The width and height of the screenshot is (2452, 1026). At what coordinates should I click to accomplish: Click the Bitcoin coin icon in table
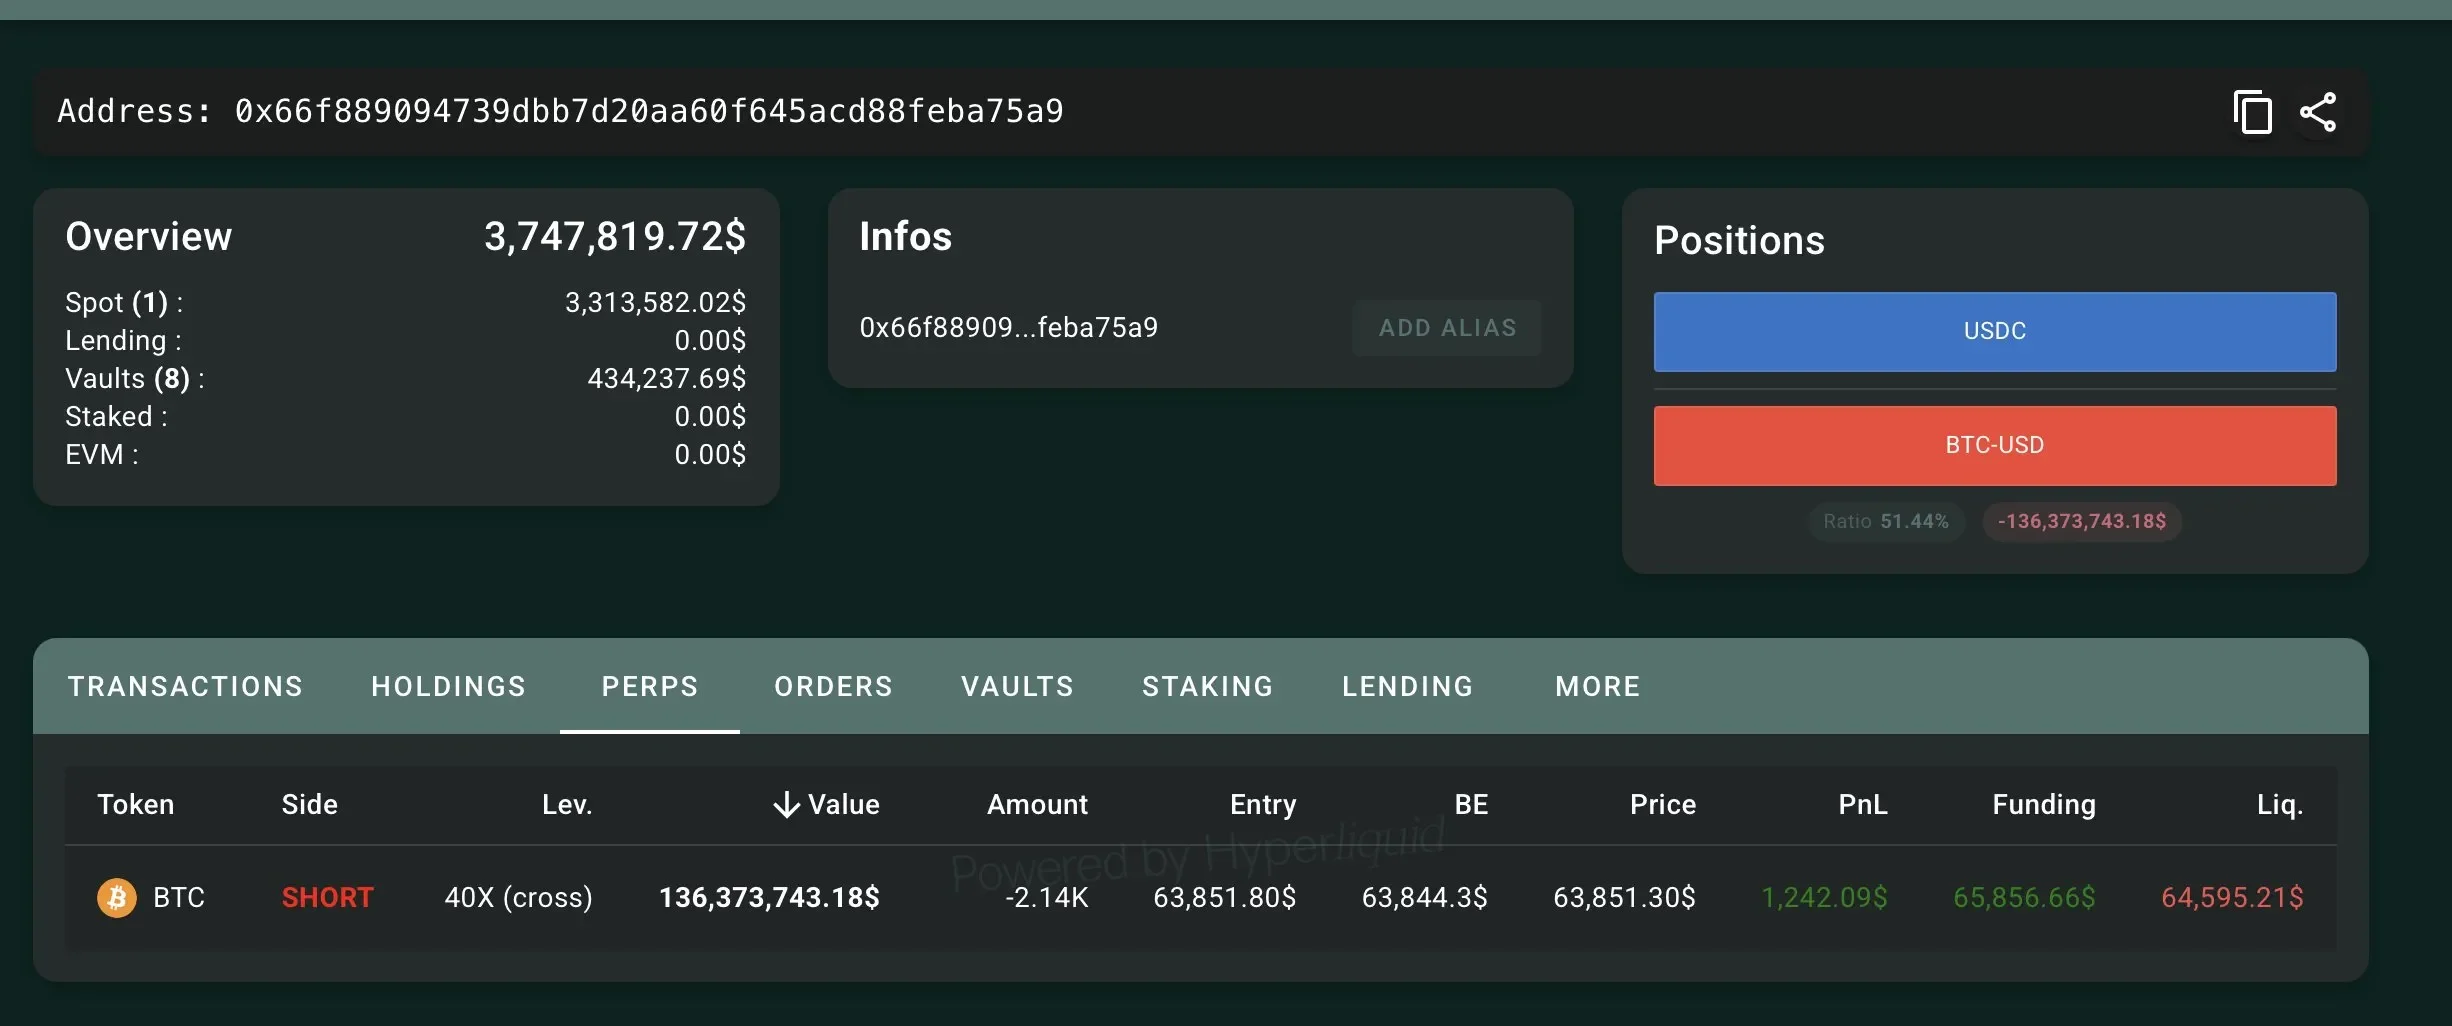[117, 898]
